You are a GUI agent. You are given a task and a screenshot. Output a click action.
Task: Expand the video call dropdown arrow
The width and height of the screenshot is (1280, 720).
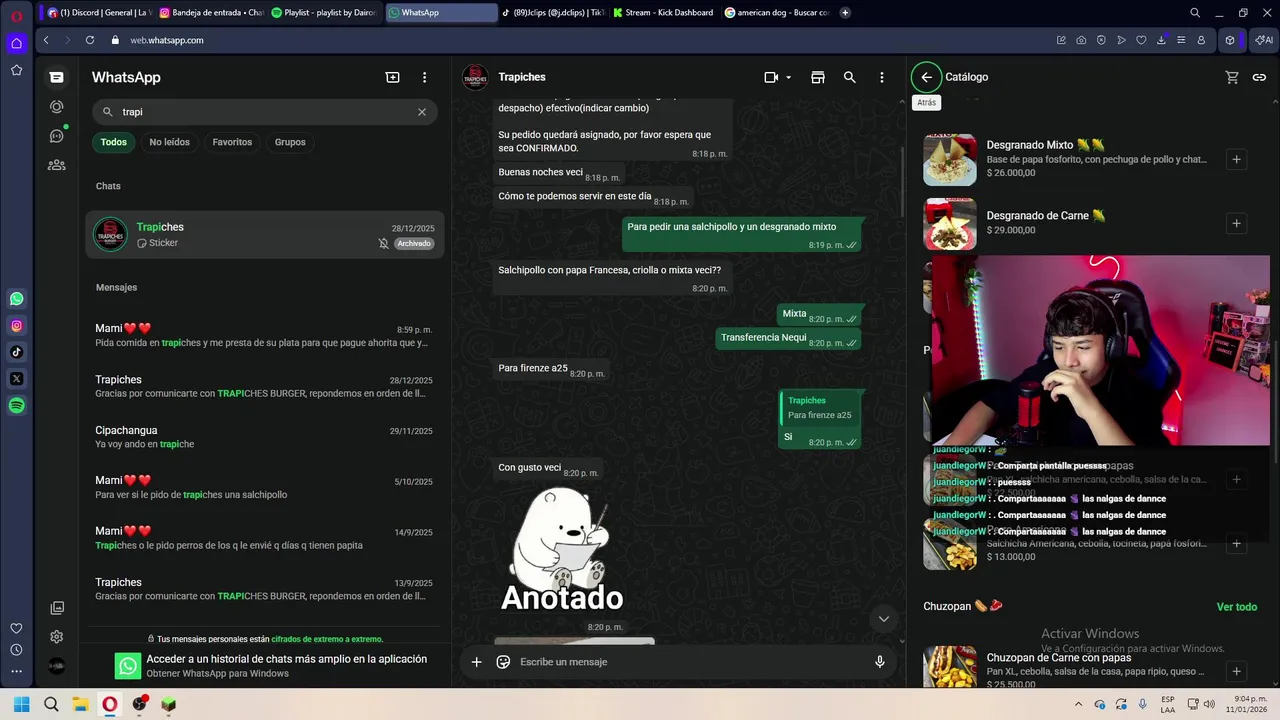788,77
